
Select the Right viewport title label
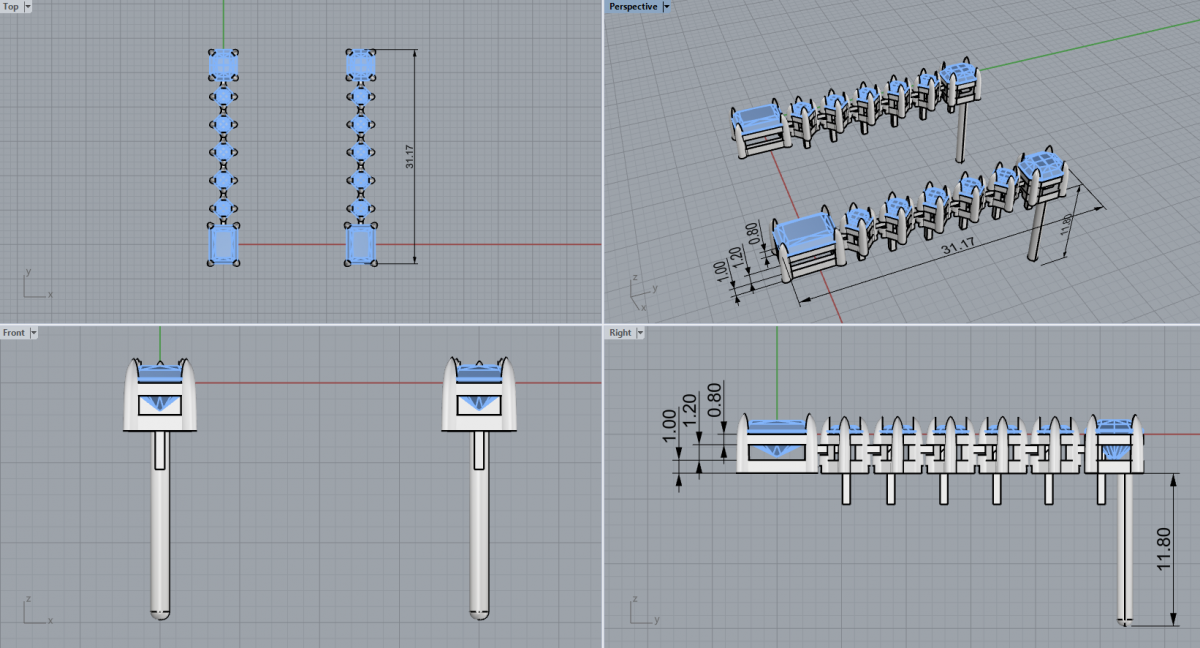pyautogui.click(x=620, y=332)
